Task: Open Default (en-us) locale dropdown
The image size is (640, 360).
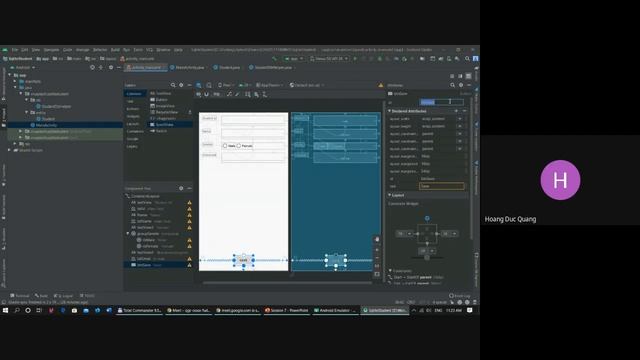Action: (x=307, y=85)
